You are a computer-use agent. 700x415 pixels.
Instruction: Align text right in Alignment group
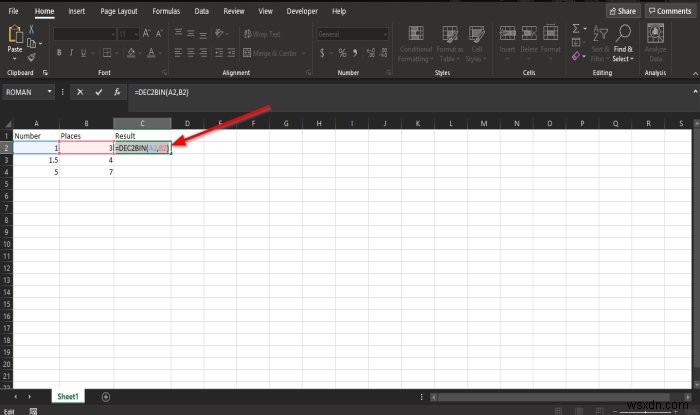[x=203, y=53]
